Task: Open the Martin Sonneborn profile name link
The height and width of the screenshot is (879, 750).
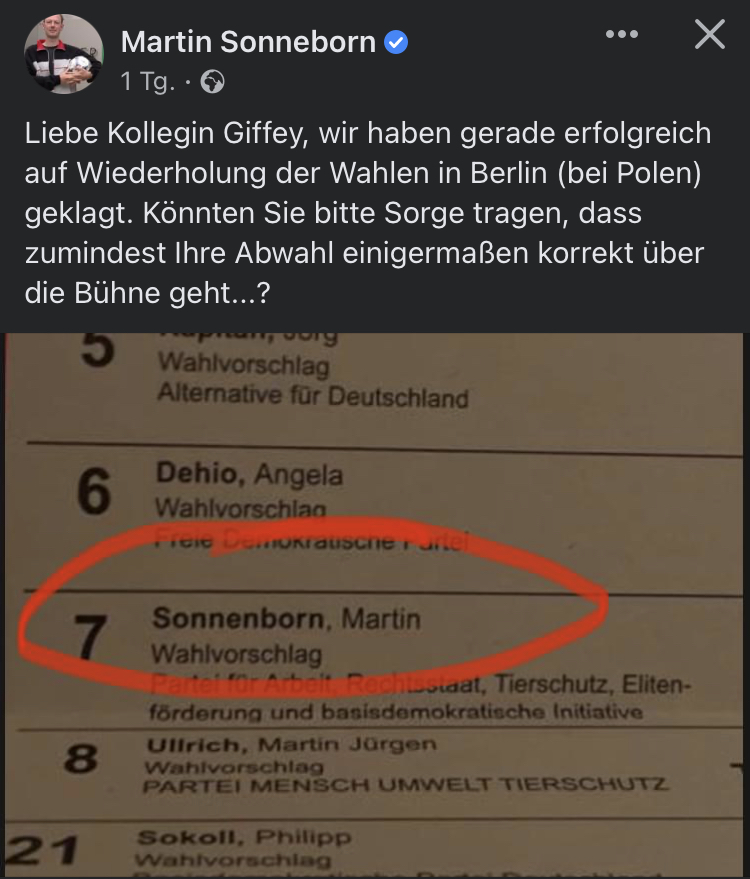Action: point(248,41)
